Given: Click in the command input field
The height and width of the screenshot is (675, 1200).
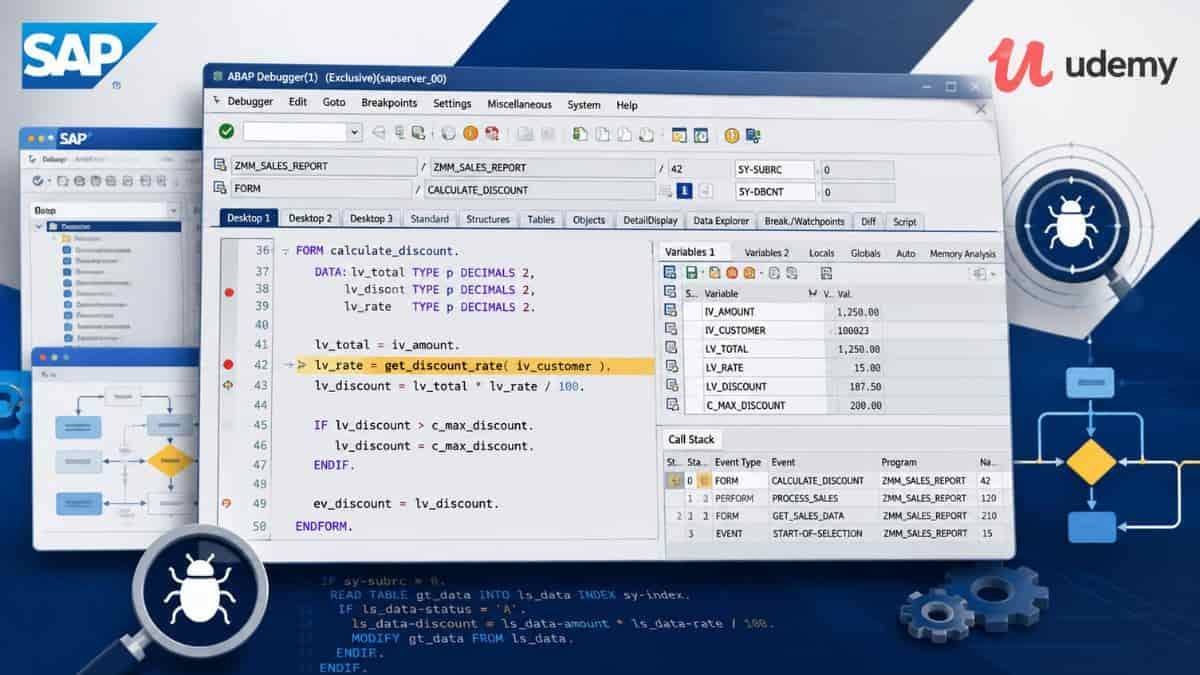Looking at the screenshot, I should pos(295,132).
